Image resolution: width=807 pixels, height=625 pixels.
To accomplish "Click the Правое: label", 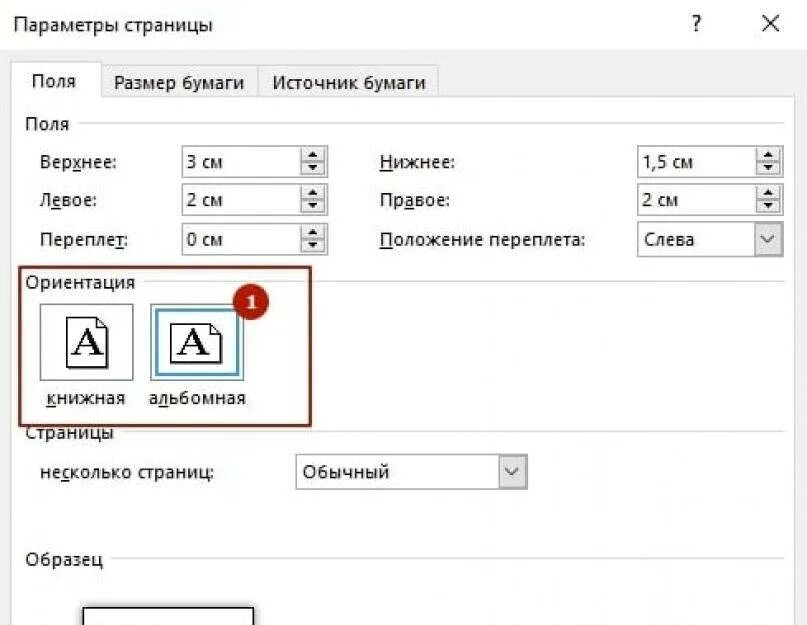I will [415, 200].
